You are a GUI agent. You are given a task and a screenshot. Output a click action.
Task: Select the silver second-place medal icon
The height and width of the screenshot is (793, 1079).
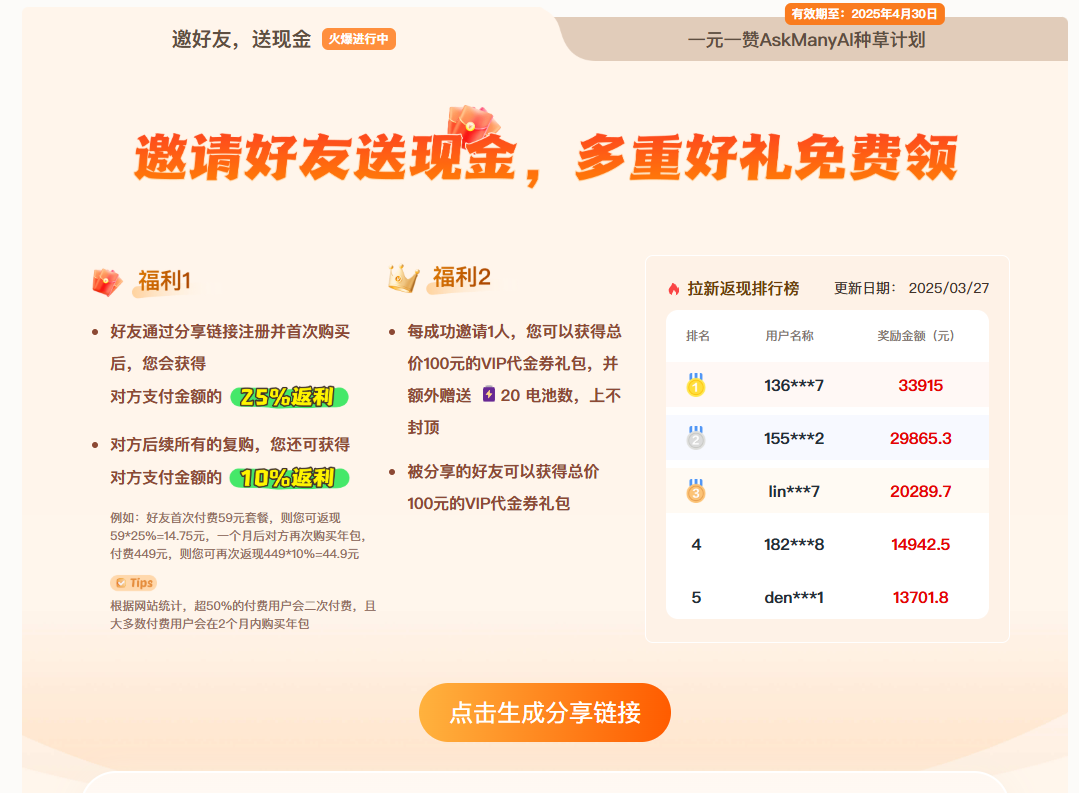(x=696, y=438)
